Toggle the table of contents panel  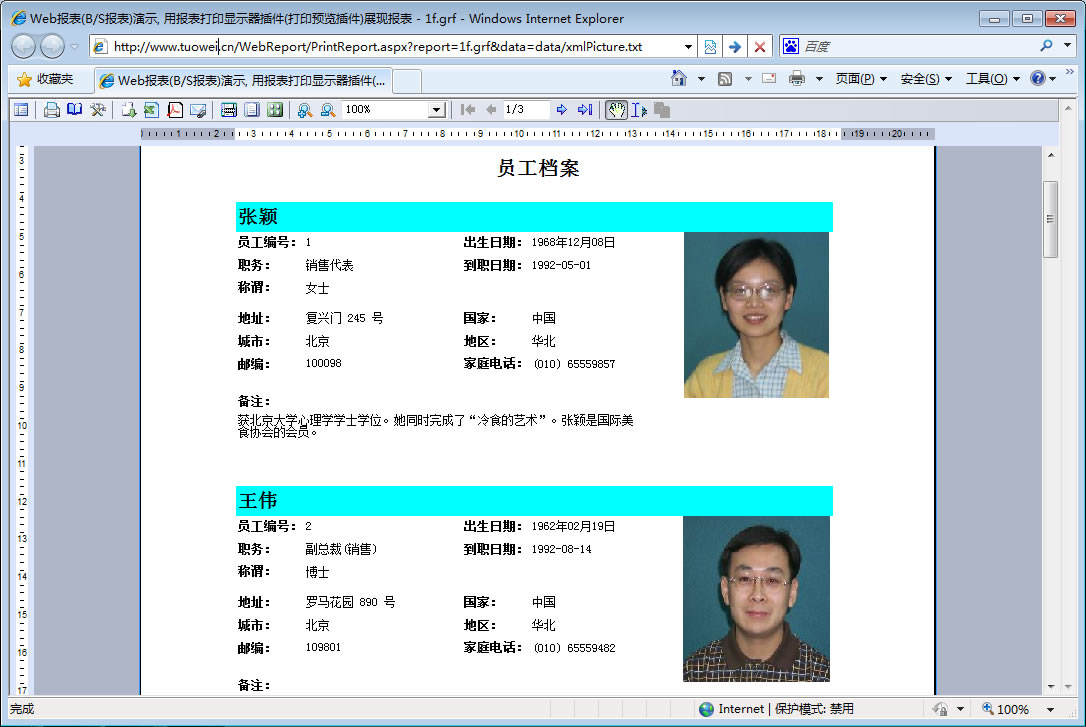coord(21,110)
